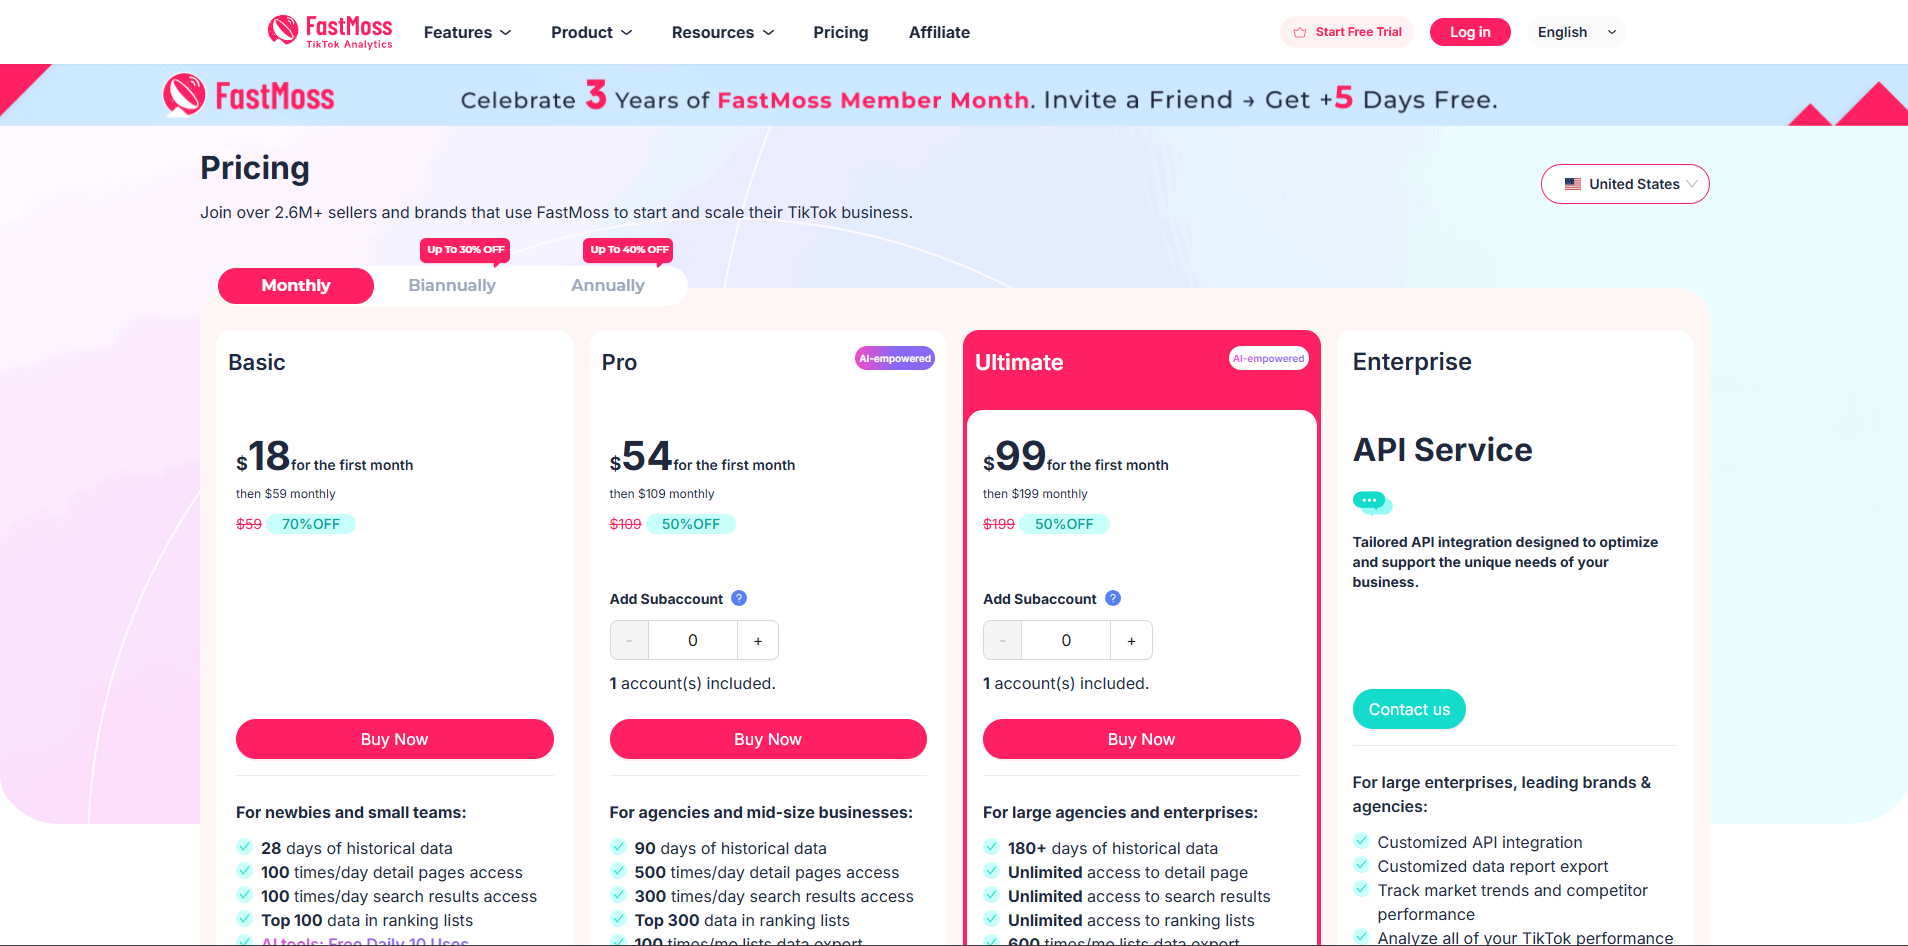1908x946 pixels.
Task: Click the Pro plan subaccount number field
Action: pos(693,640)
